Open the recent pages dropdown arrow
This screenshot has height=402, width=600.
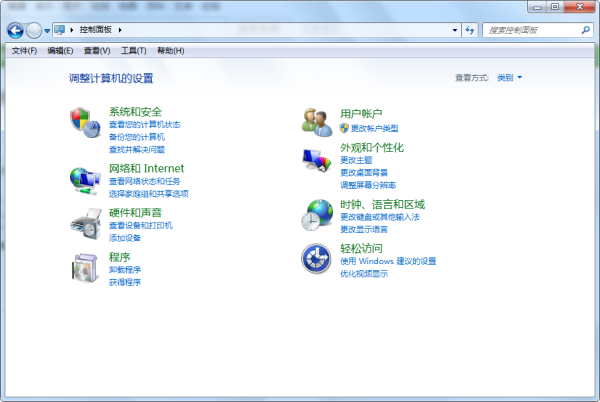[x=47, y=31]
